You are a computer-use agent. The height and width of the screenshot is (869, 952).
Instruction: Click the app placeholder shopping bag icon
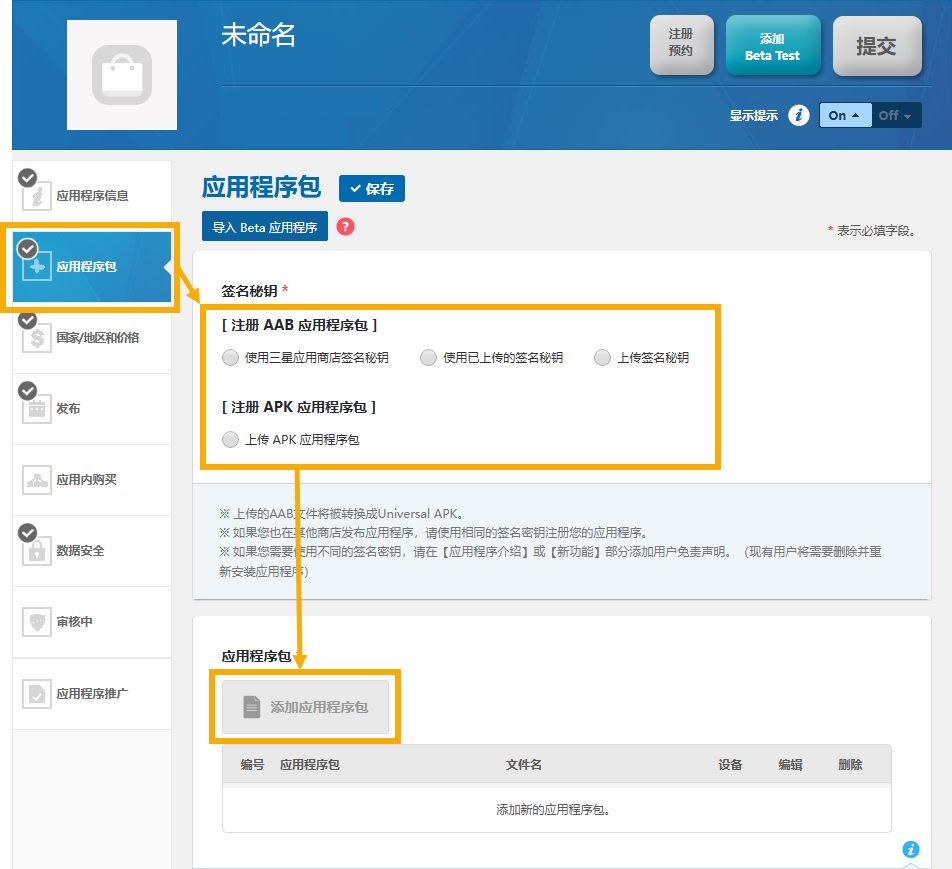pyautogui.click(x=122, y=75)
